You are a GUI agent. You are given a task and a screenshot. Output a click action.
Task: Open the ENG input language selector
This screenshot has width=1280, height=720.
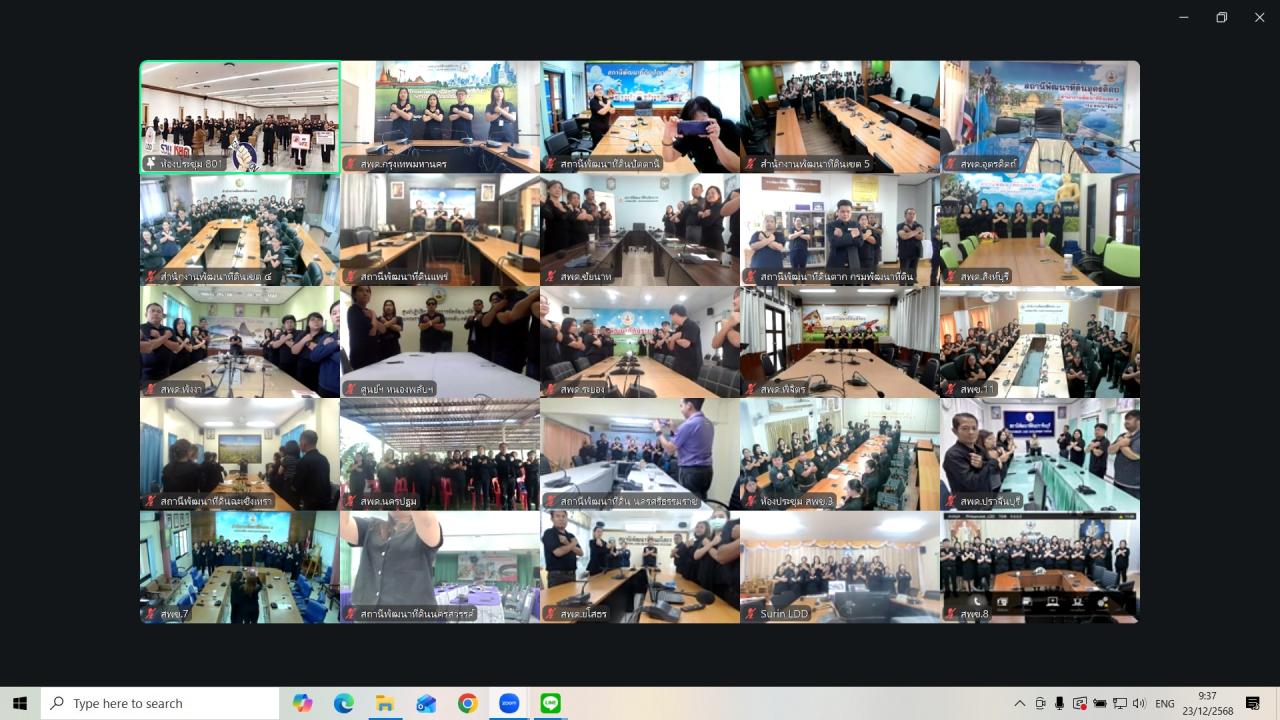[1165, 703]
